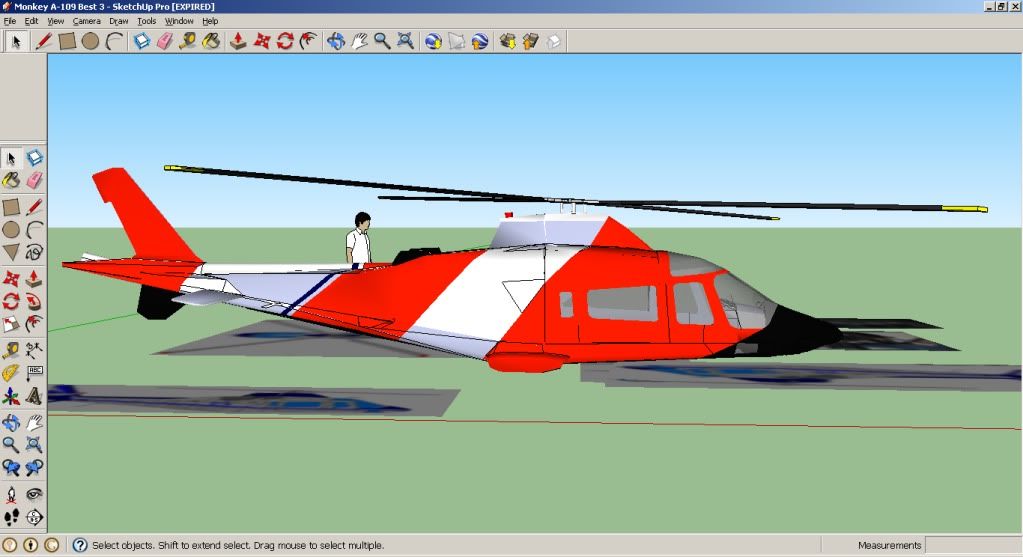Viewport: 1023px width, 557px height.
Task: Go to Previous camera view
Action: click(x=11, y=468)
